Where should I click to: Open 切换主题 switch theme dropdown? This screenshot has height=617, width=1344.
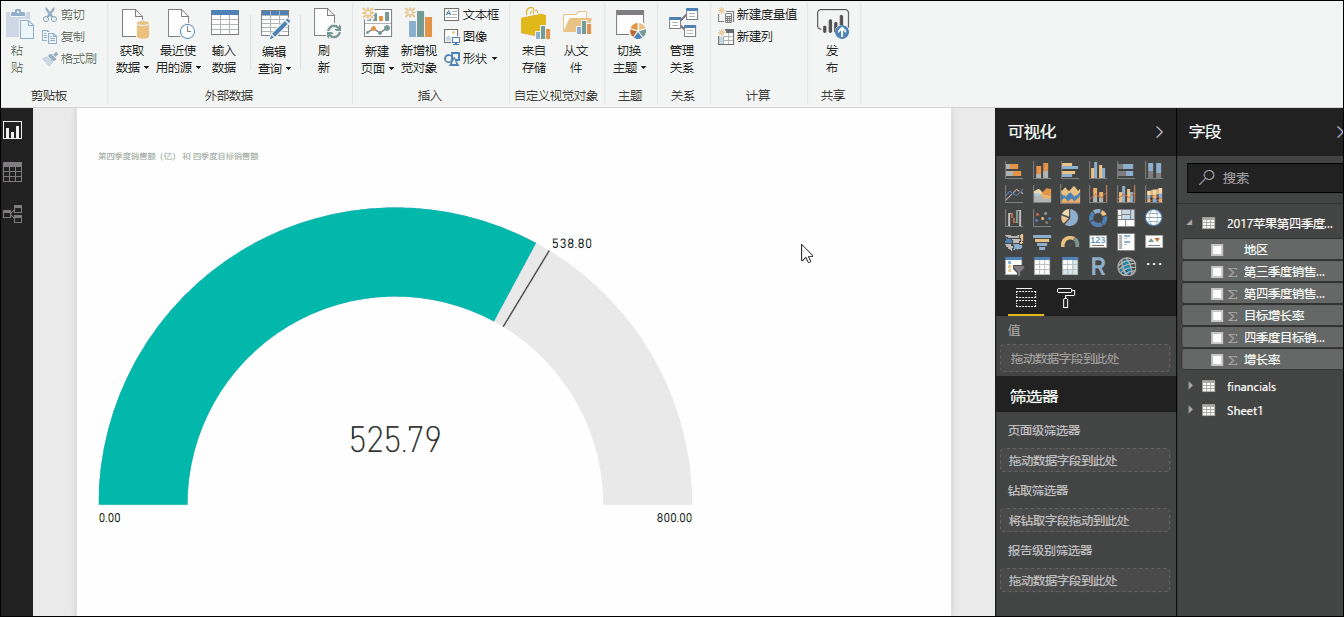pos(629,43)
